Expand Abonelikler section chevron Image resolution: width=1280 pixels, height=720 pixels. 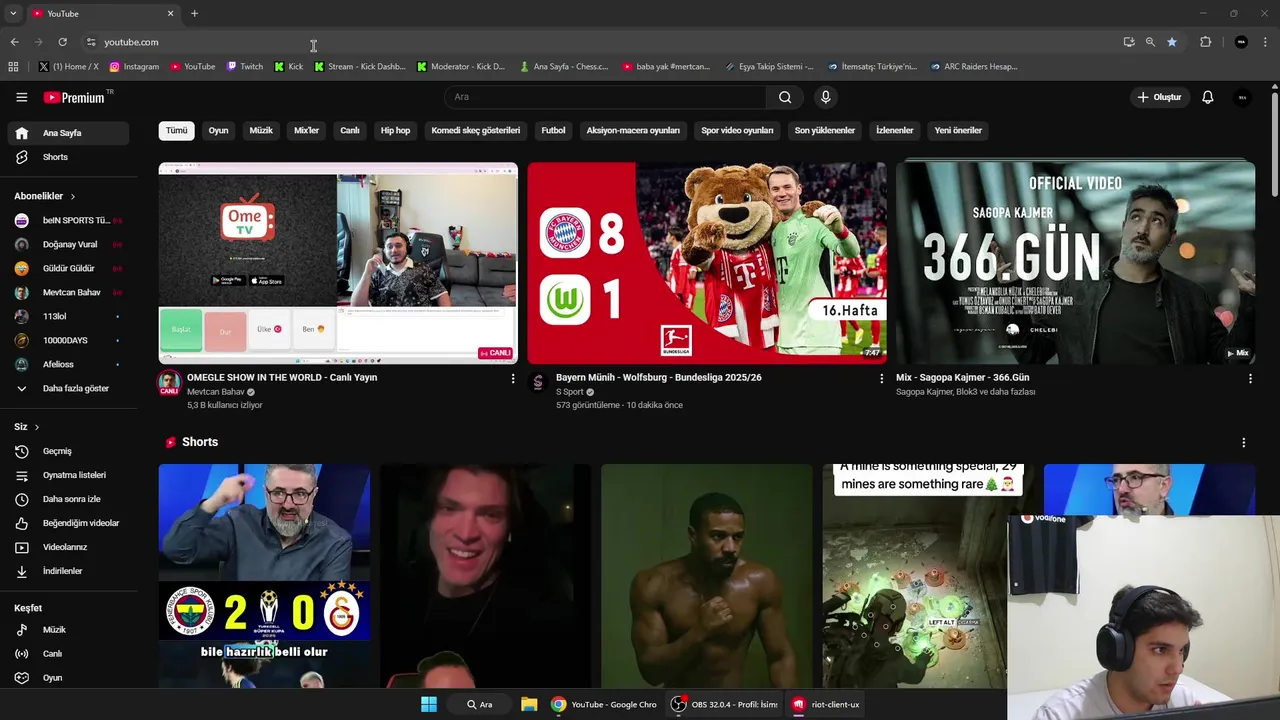click(73, 197)
